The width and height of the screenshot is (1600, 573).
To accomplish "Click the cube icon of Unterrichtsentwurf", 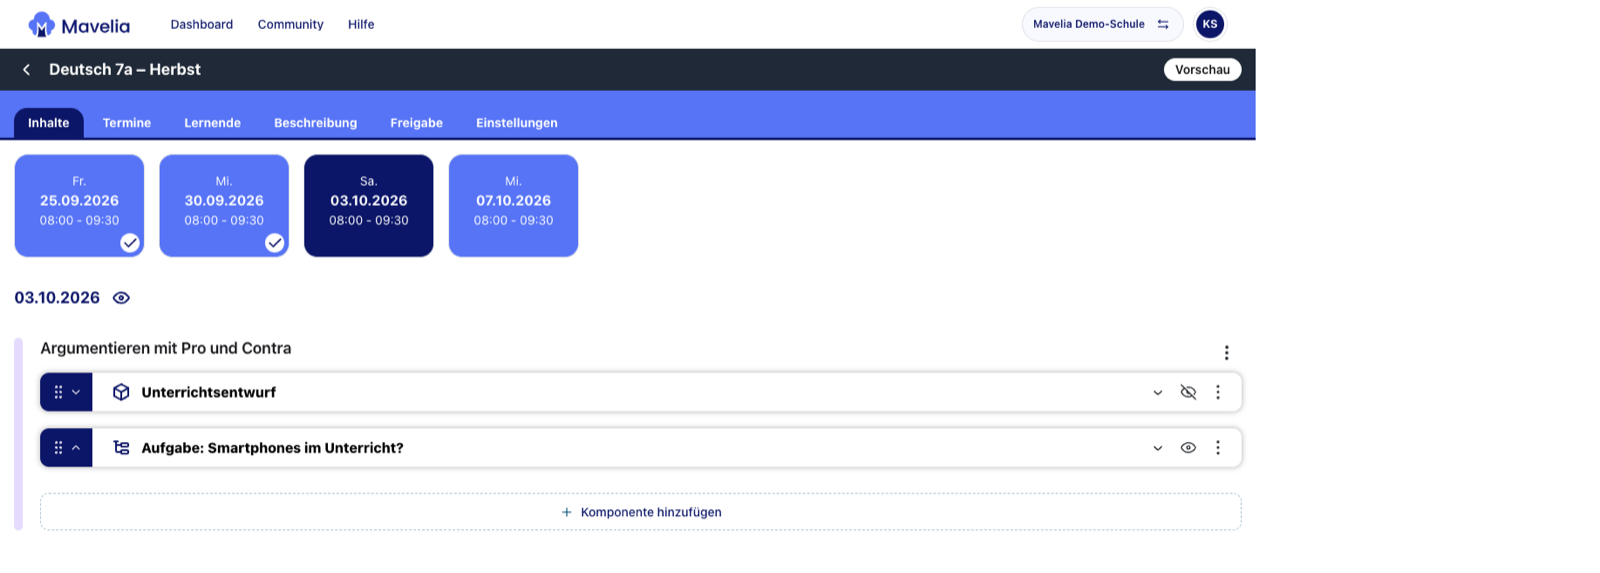I will [121, 392].
